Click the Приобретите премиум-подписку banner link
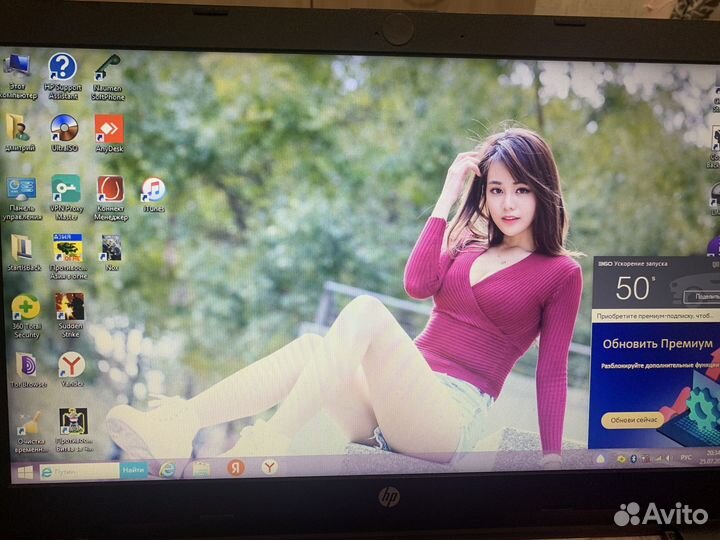Viewport: 720px width, 540px height. click(656, 316)
